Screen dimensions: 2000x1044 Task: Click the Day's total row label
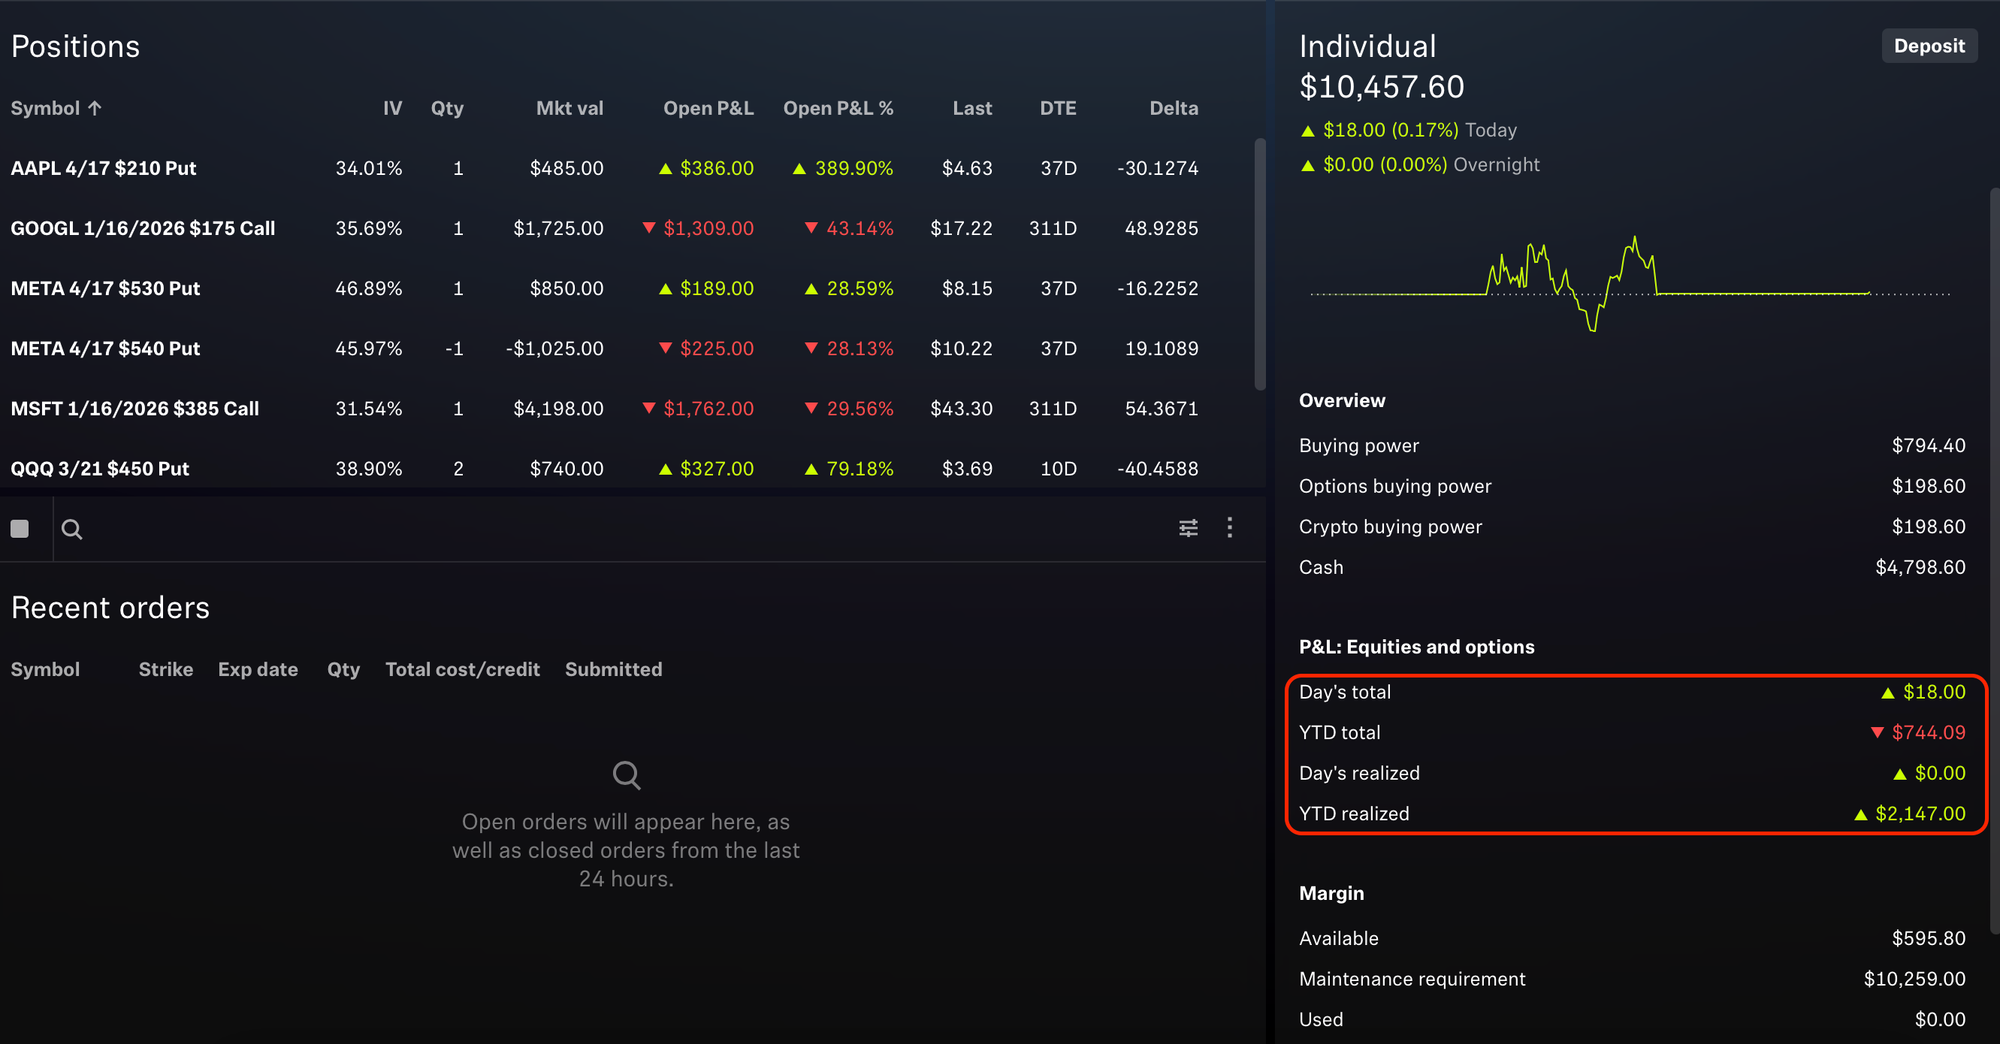pos(1345,692)
